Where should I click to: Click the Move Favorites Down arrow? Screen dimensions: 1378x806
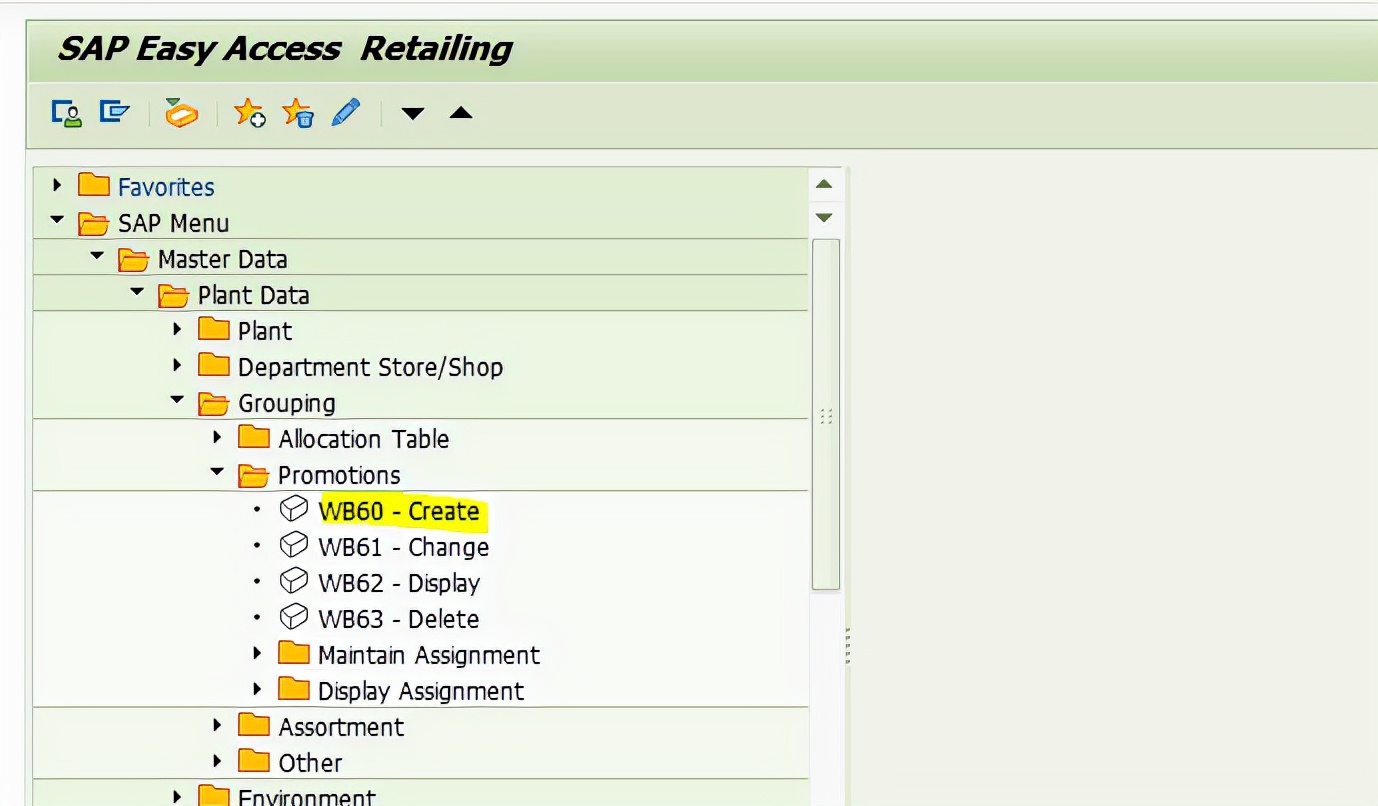point(413,114)
